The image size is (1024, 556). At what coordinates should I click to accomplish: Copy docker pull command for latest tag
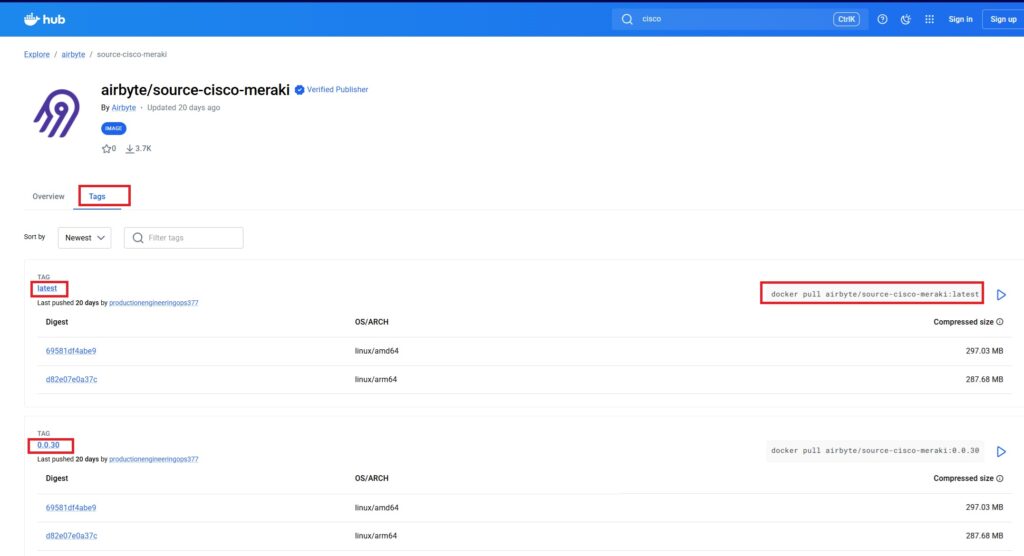click(874, 294)
